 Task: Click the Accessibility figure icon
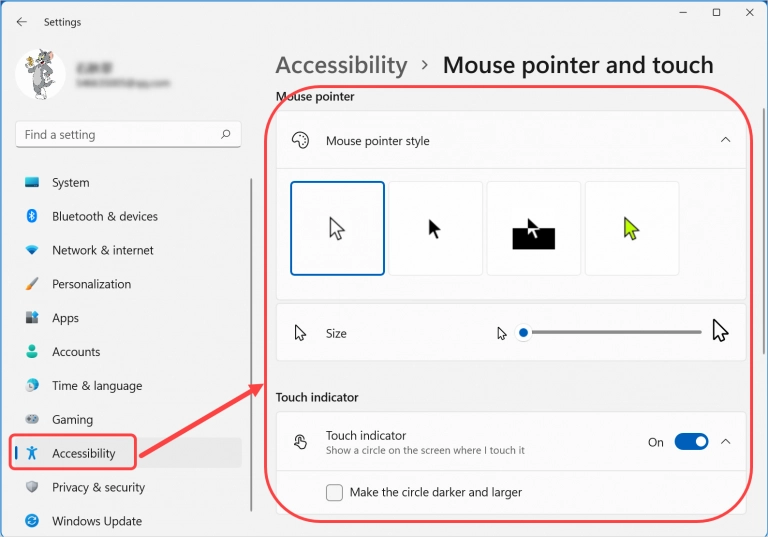point(32,453)
